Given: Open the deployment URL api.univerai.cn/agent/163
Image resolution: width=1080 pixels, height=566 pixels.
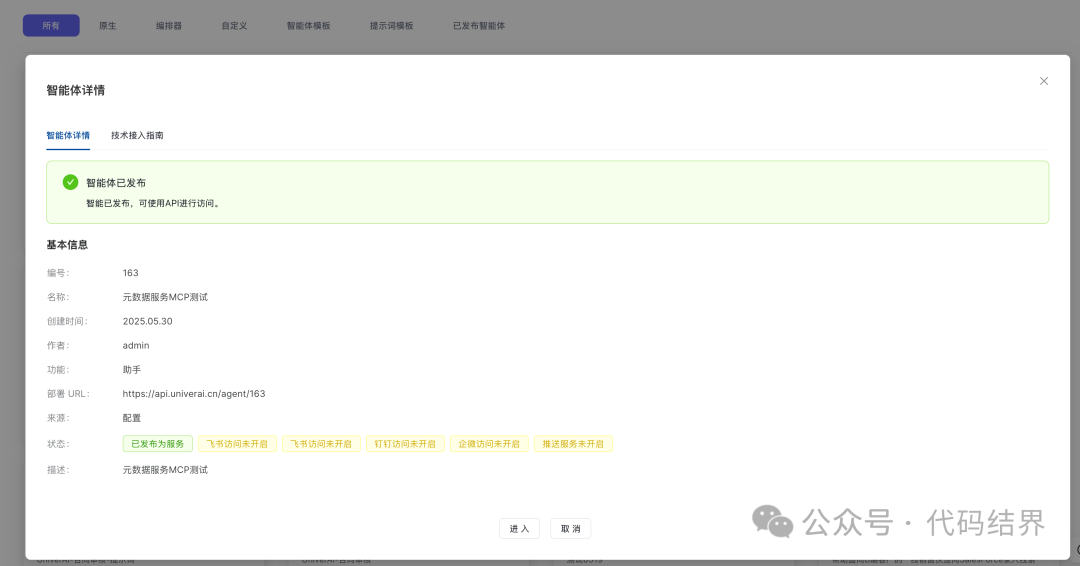Looking at the screenshot, I should pos(193,394).
